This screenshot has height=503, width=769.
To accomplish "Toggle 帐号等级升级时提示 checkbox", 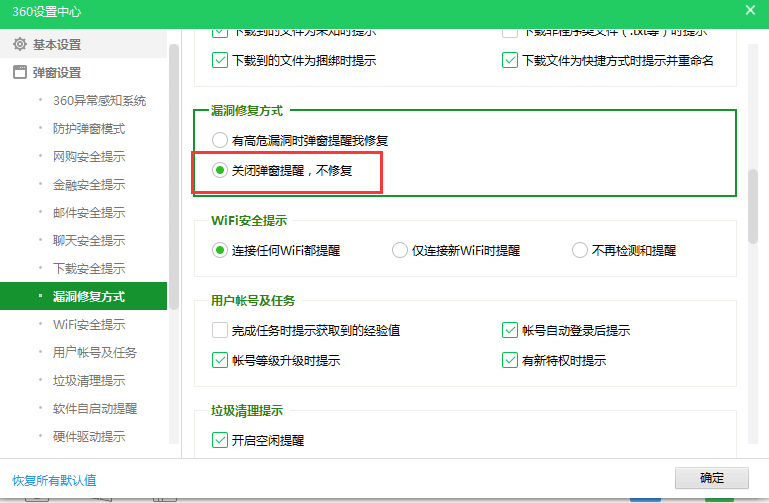I will (x=220, y=360).
